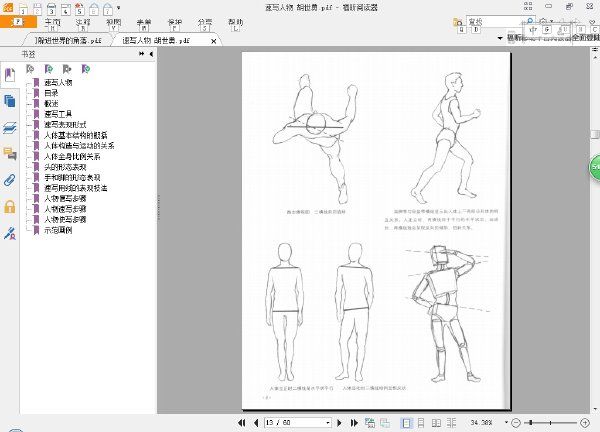This screenshot has width=600, height=432.
Task: Click the green round floating button
Action: click(594, 167)
